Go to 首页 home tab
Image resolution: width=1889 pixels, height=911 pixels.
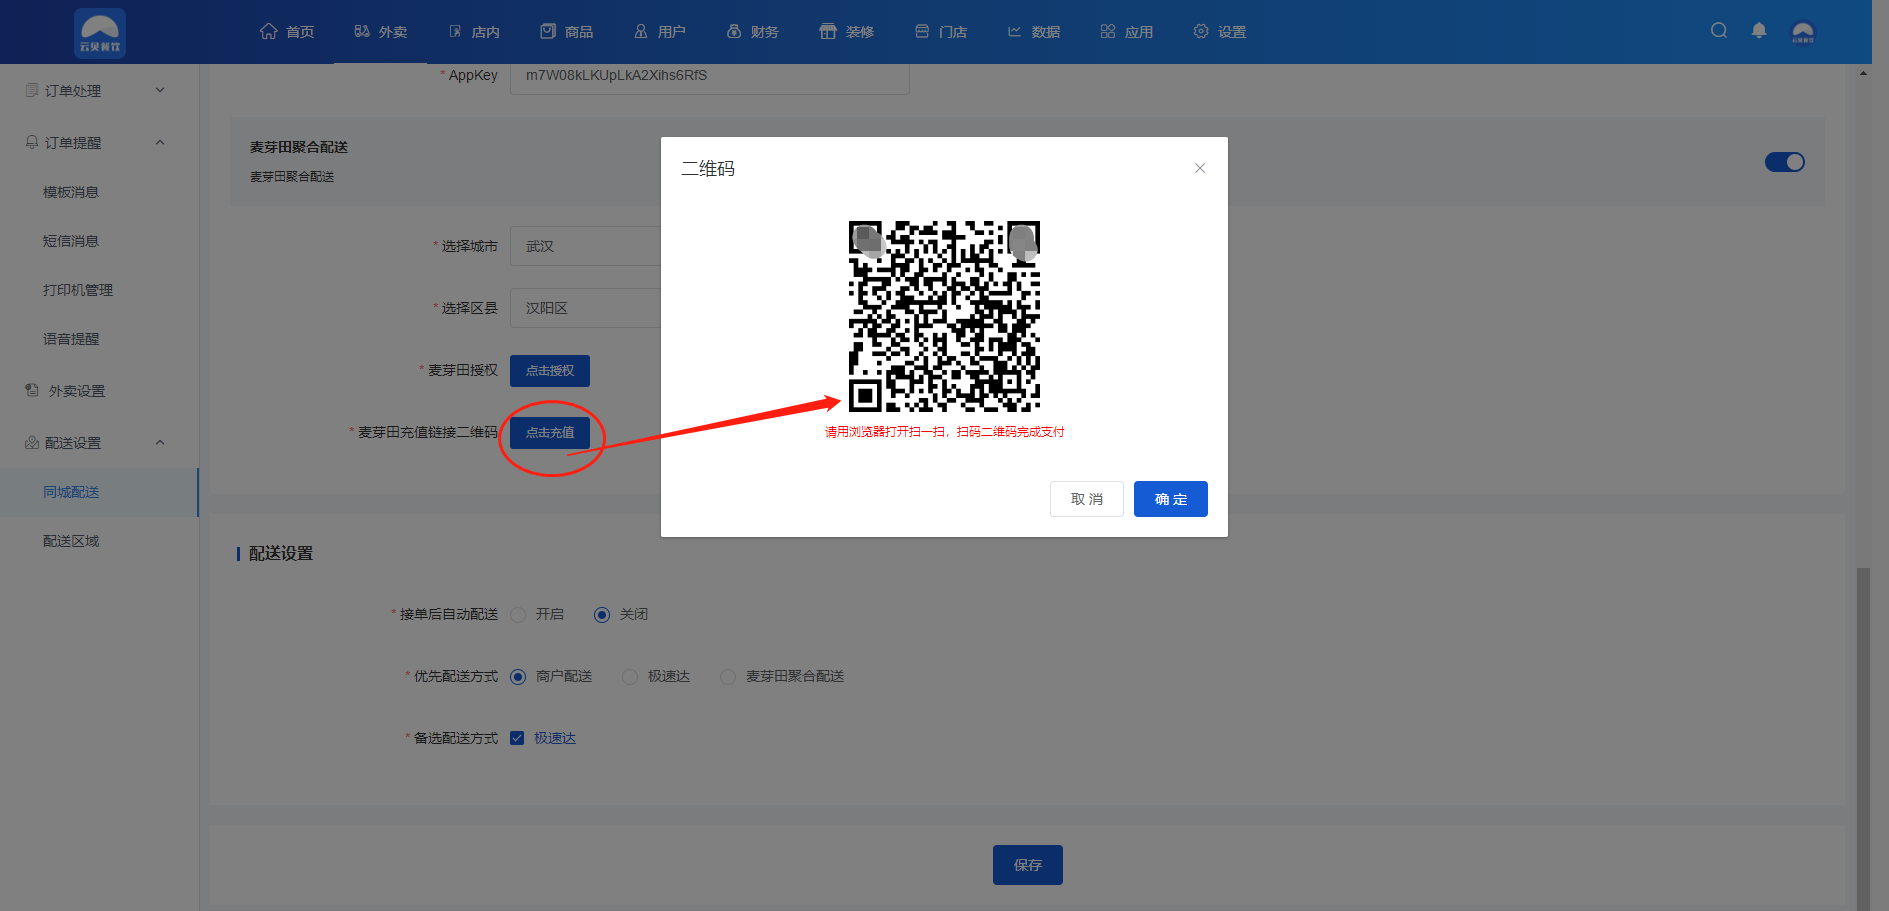click(x=287, y=32)
